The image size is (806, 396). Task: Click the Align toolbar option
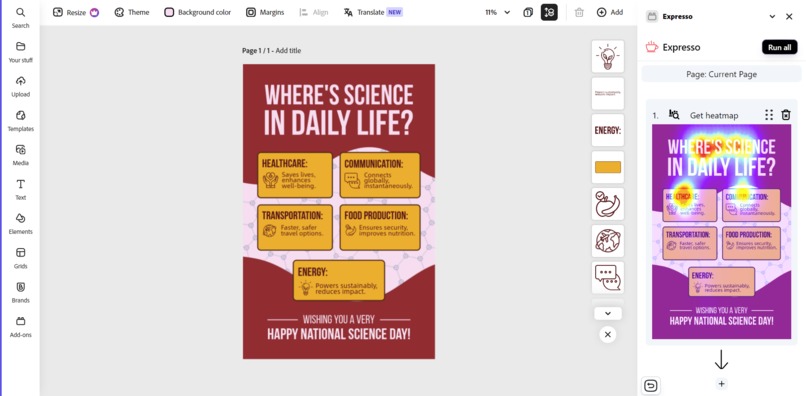point(314,12)
